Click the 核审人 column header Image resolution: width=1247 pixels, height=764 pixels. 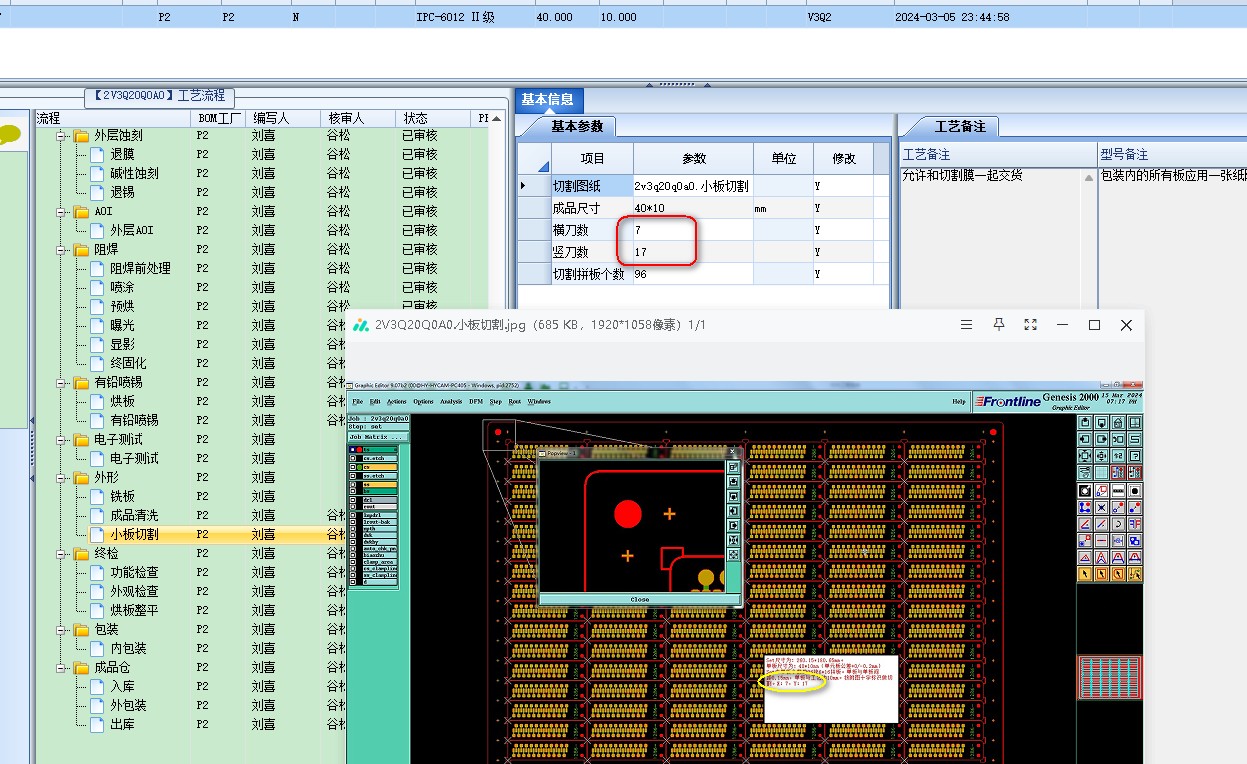coord(357,118)
